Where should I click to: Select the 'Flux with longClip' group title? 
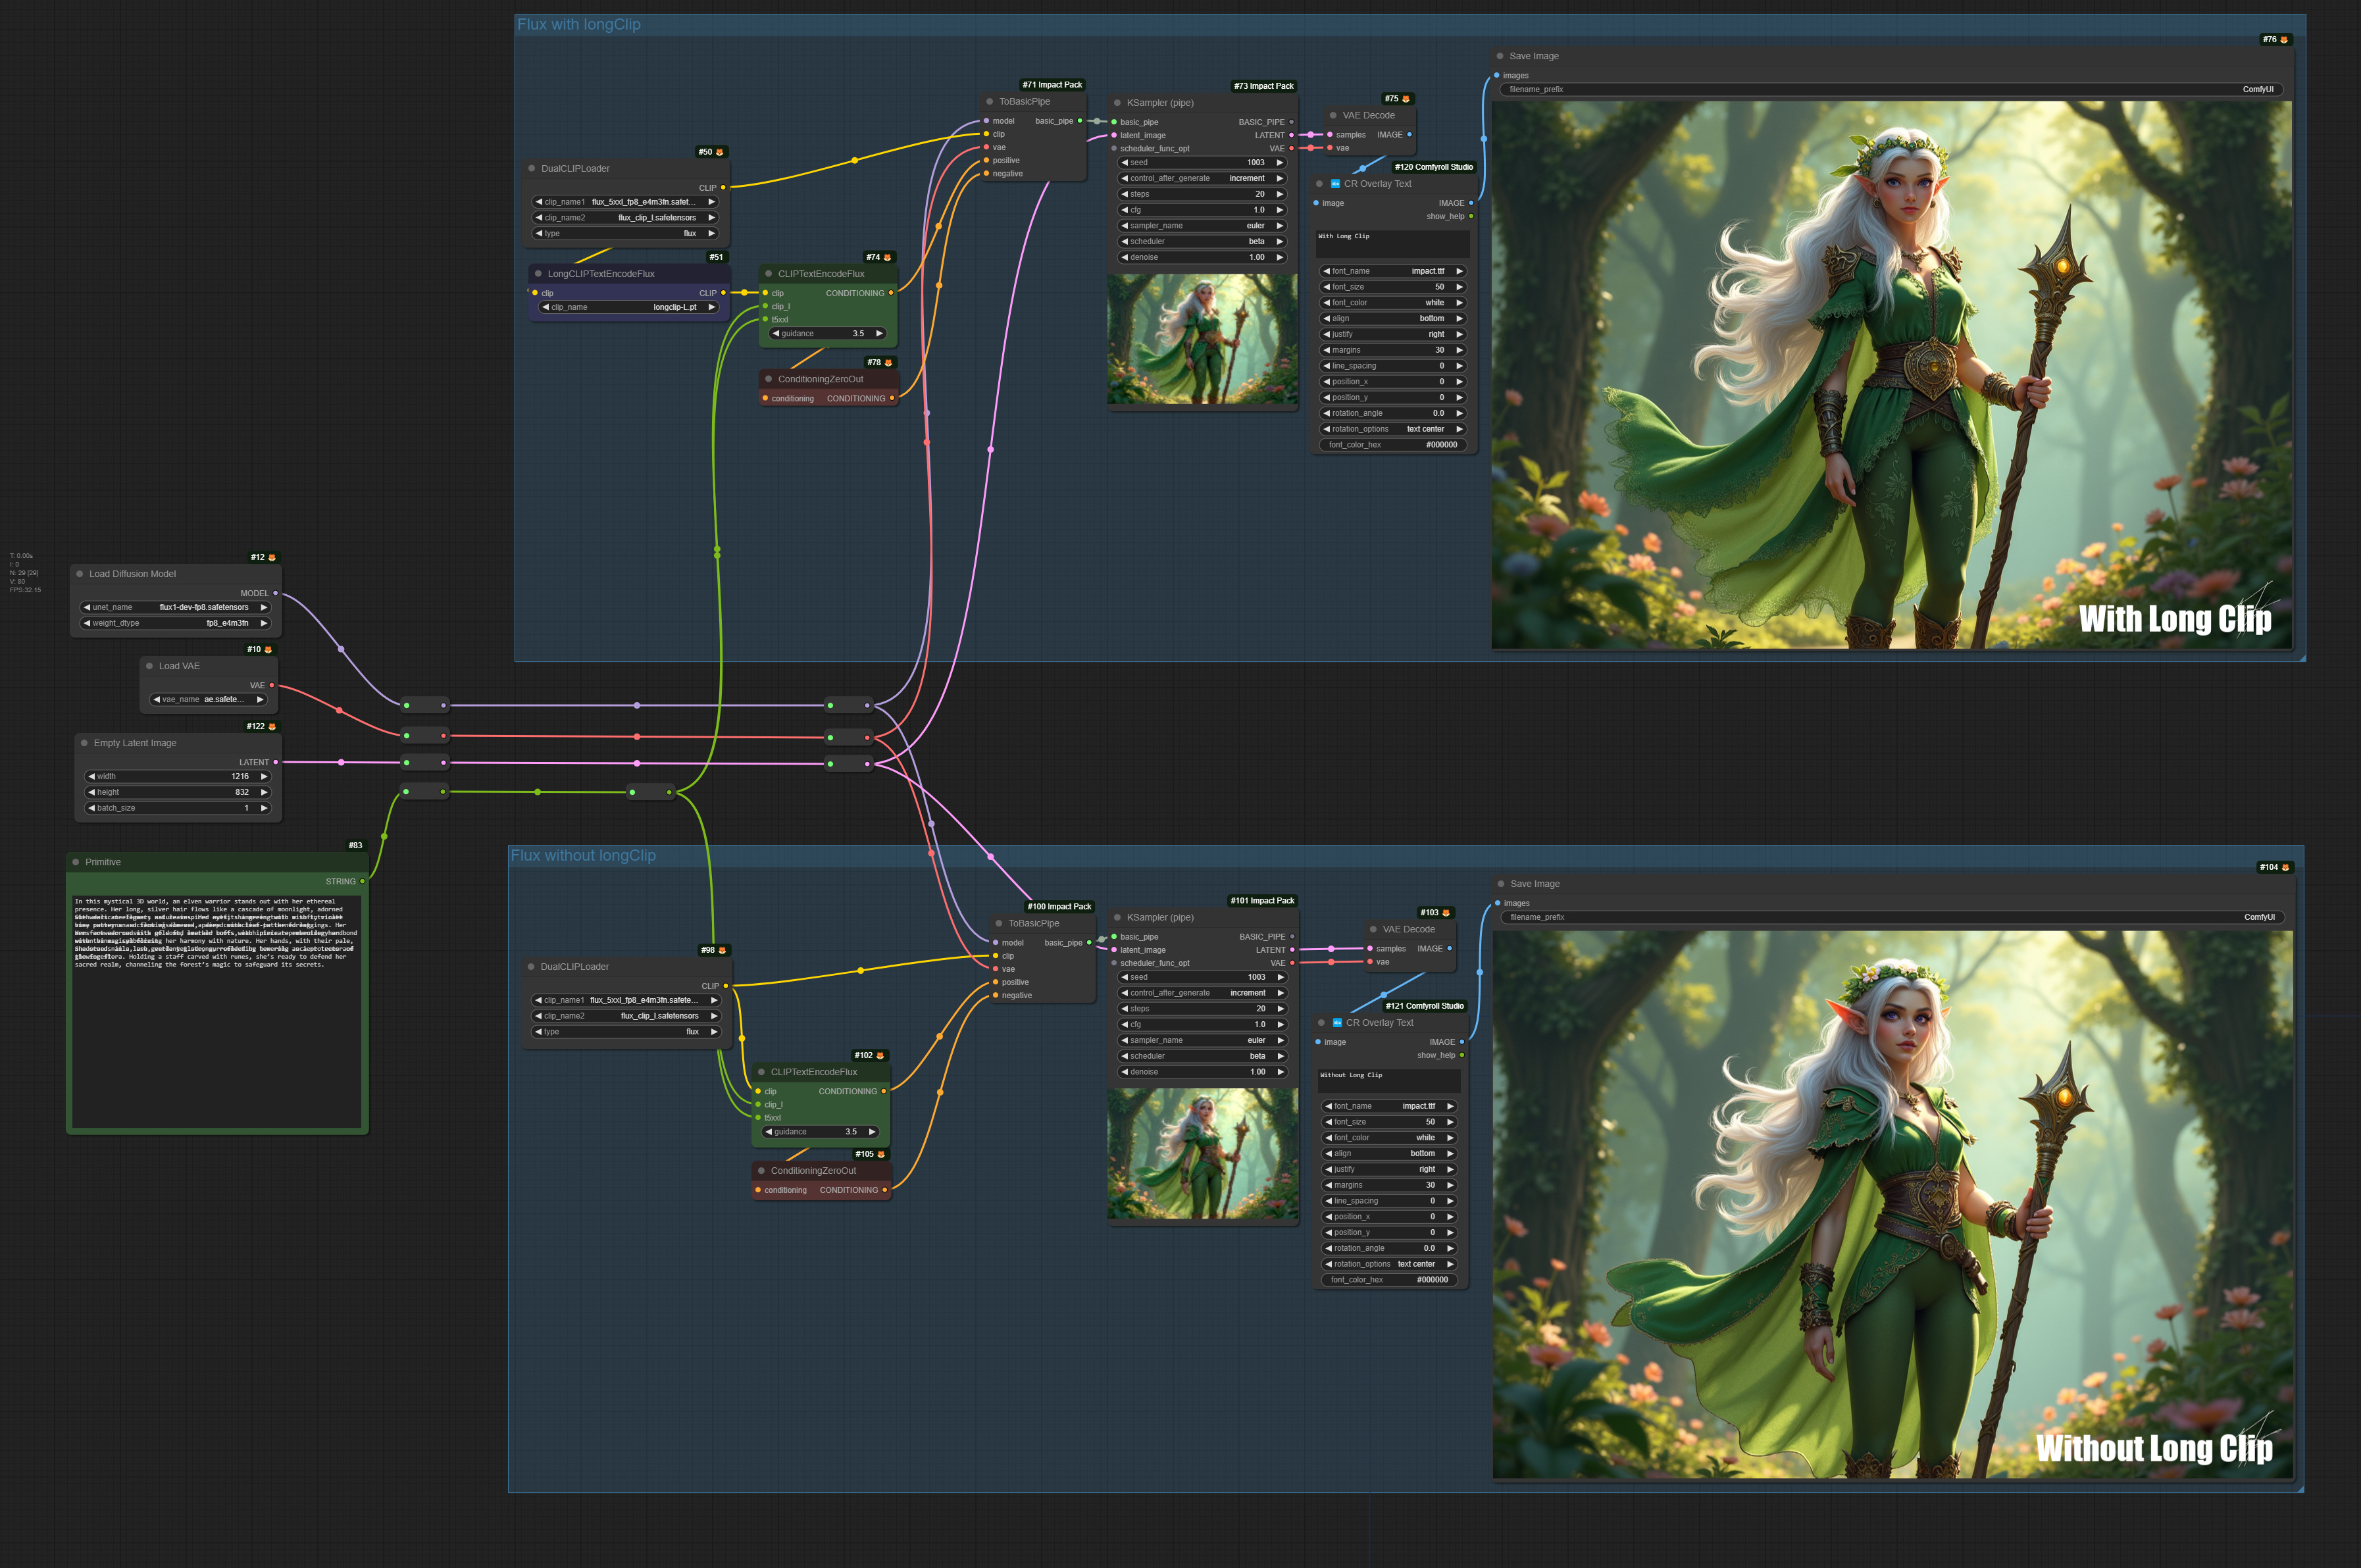click(x=580, y=24)
